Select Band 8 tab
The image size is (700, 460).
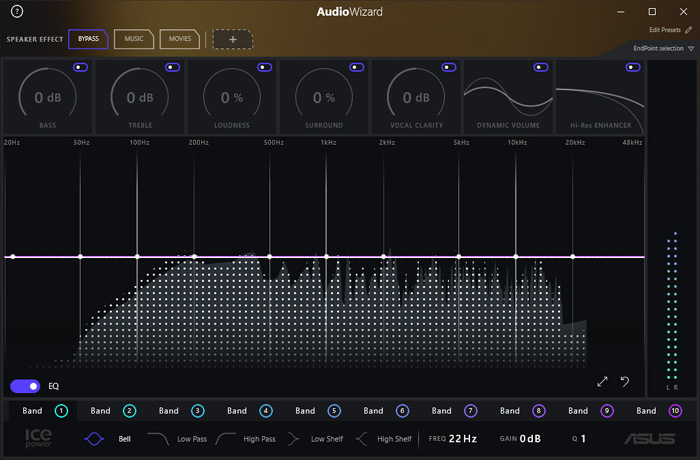tap(523, 411)
